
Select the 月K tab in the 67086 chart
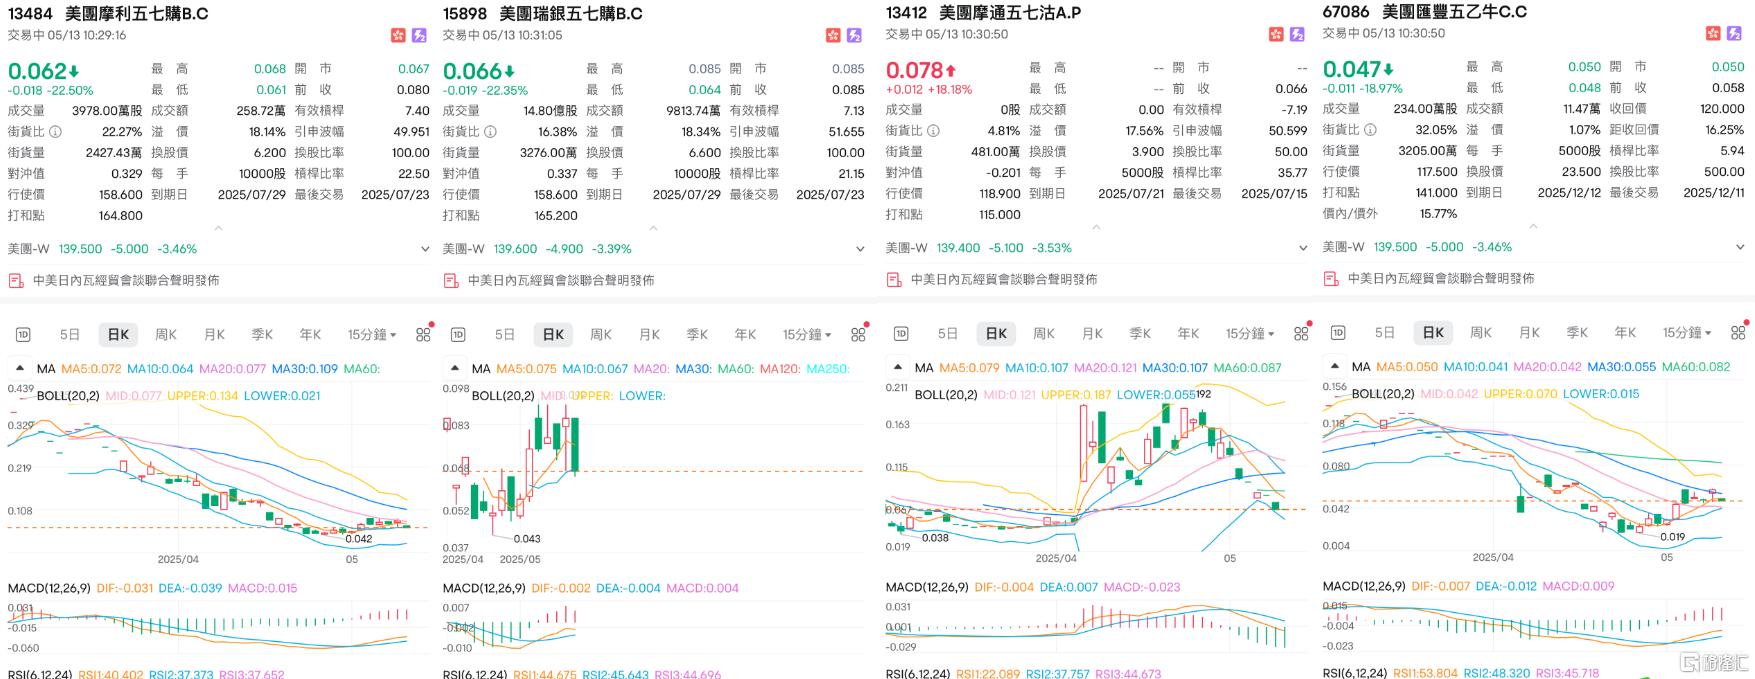[x=1529, y=333]
